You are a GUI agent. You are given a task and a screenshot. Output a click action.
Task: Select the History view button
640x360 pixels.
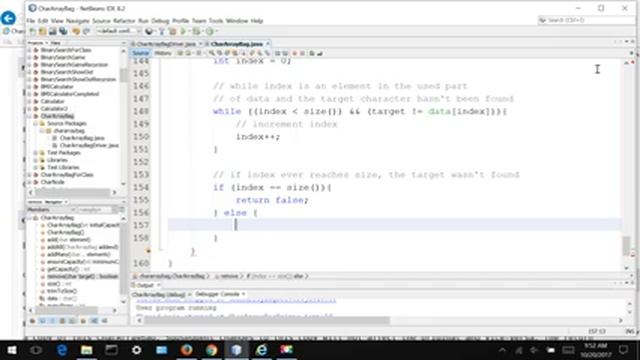pyautogui.click(x=163, y=53)
